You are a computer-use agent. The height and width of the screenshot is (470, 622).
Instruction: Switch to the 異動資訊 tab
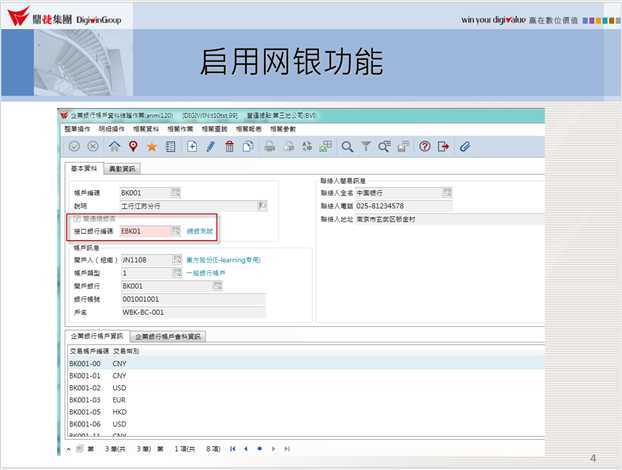122,169
